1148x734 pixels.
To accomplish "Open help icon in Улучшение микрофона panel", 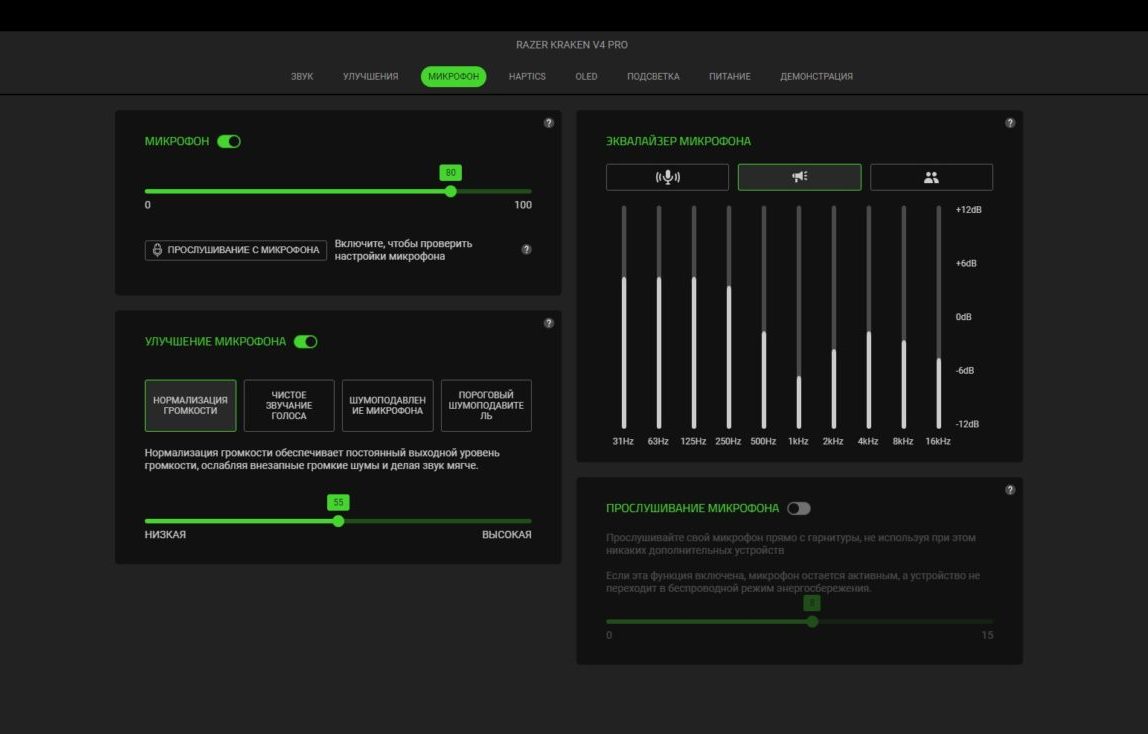I will pos(549,323).
